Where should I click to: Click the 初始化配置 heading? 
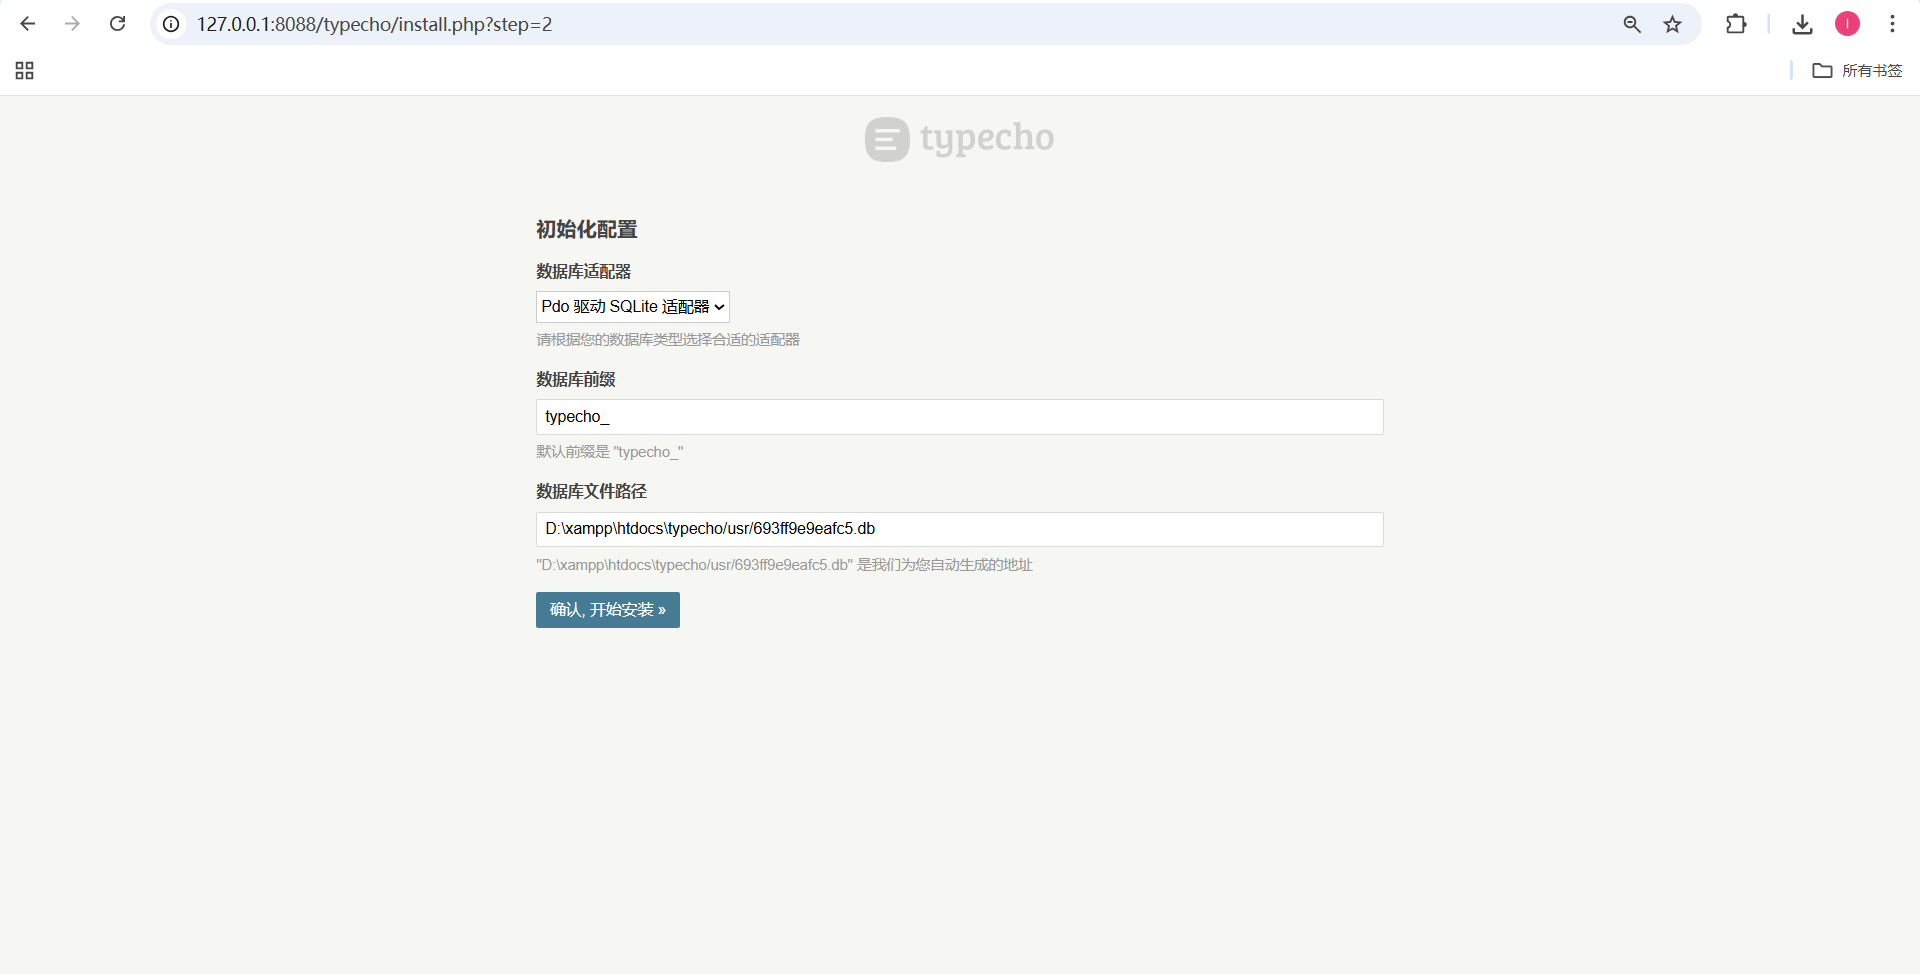(x=587, y=229)
